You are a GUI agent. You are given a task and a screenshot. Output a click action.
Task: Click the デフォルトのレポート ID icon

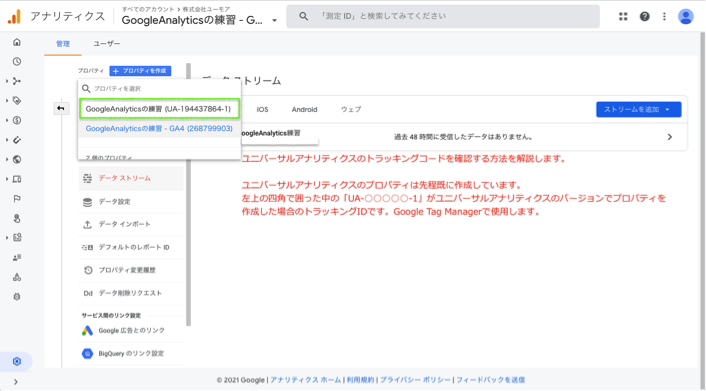point(87,247)
